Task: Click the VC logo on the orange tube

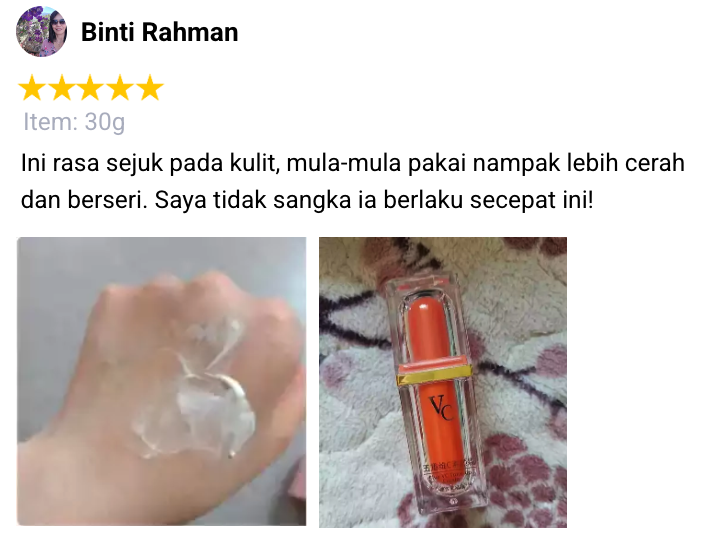Action: [441, 408]
